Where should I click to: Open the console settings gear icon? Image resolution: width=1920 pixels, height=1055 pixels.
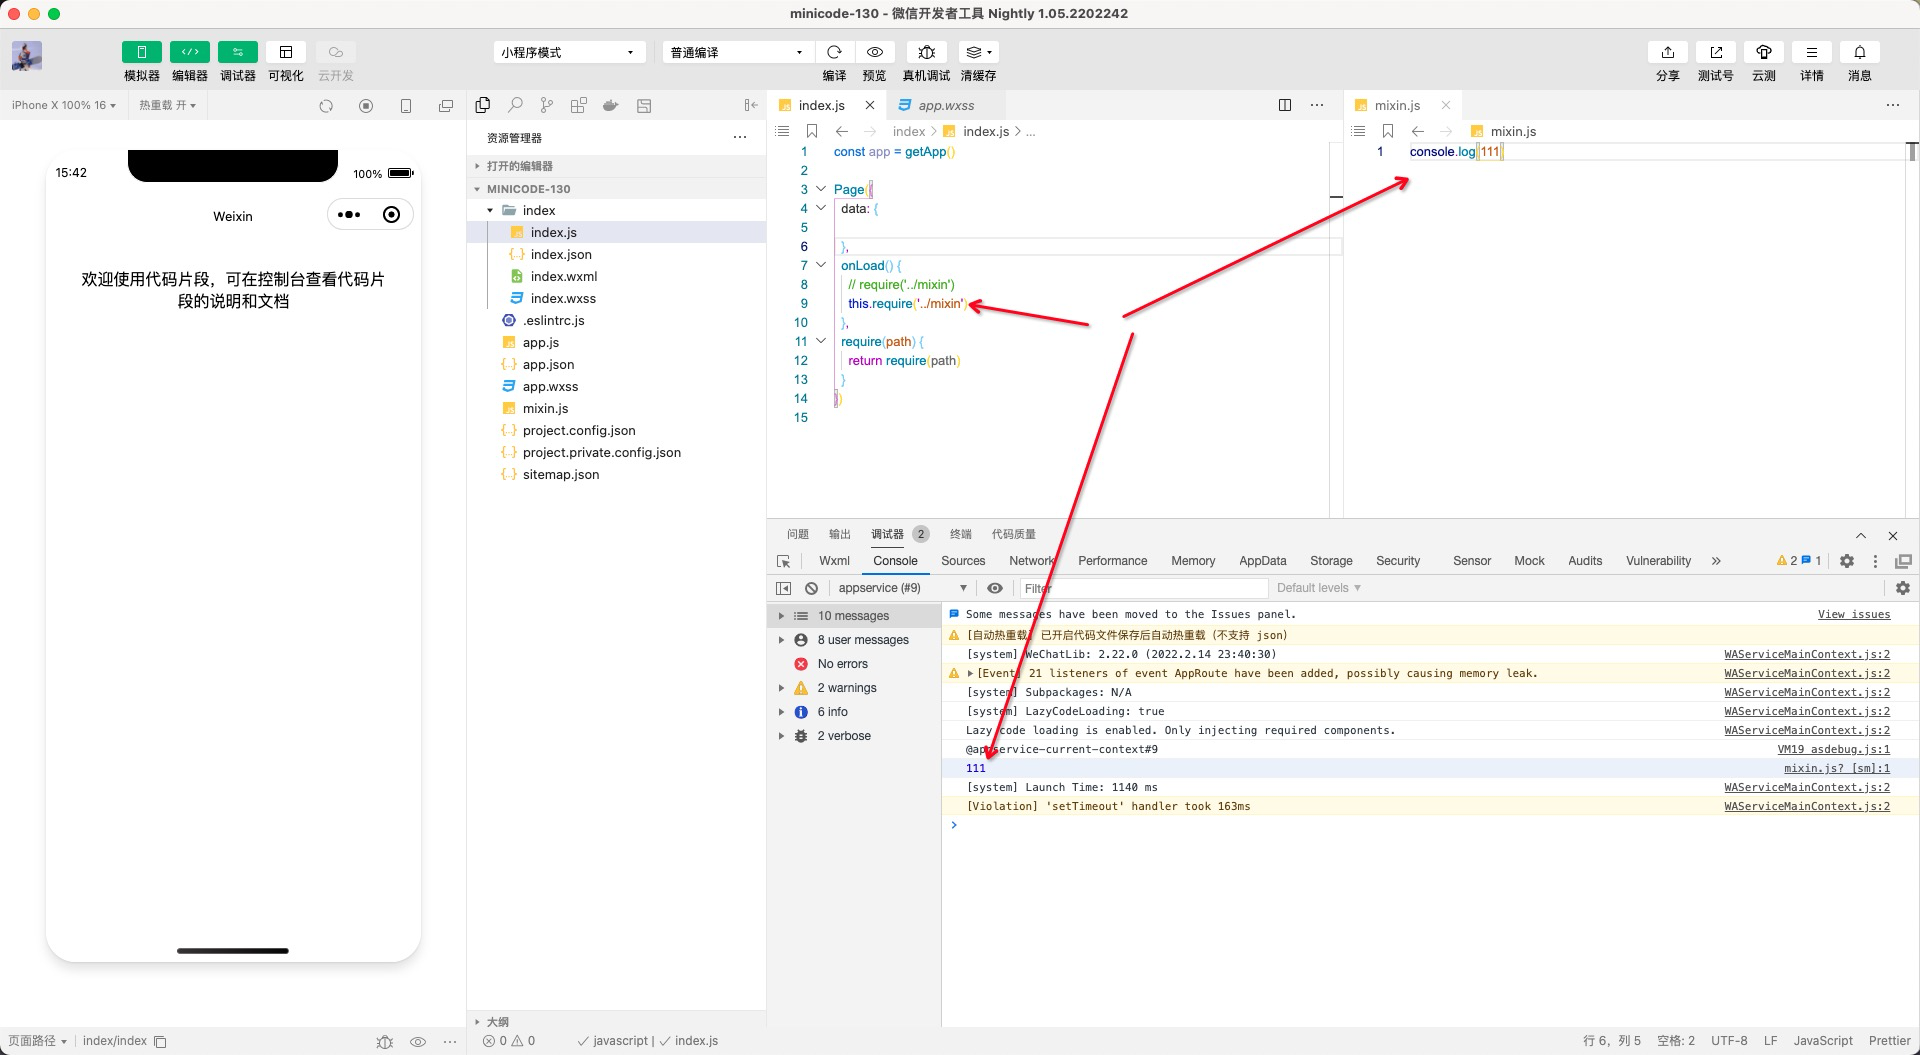[x=1903, y=588]
